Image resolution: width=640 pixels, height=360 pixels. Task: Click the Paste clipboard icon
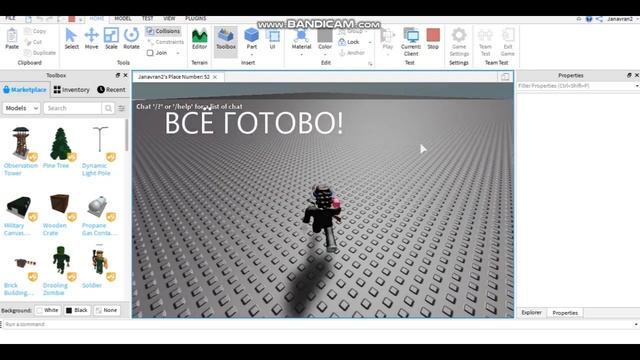[12, 36]
